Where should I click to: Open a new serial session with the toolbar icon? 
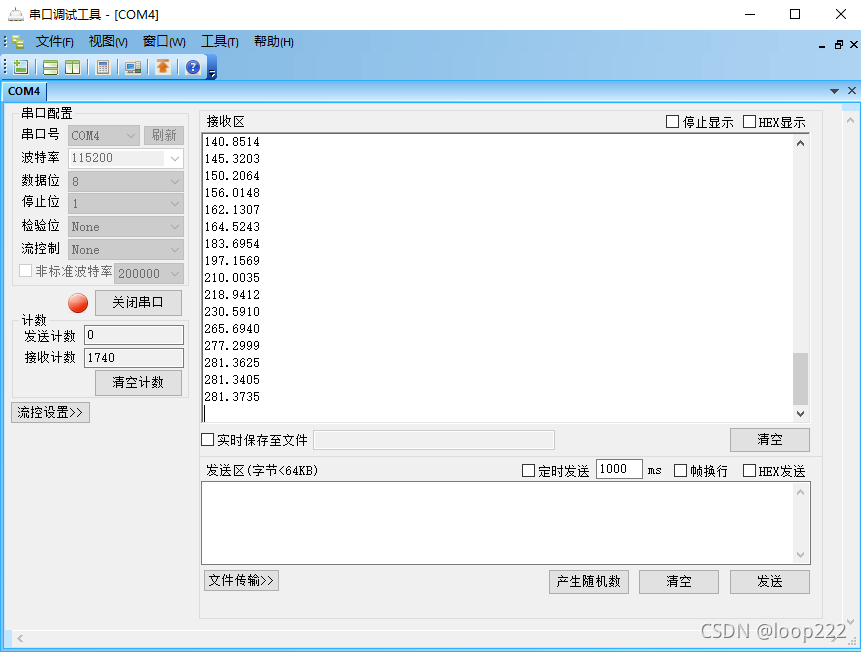(20, 66)
